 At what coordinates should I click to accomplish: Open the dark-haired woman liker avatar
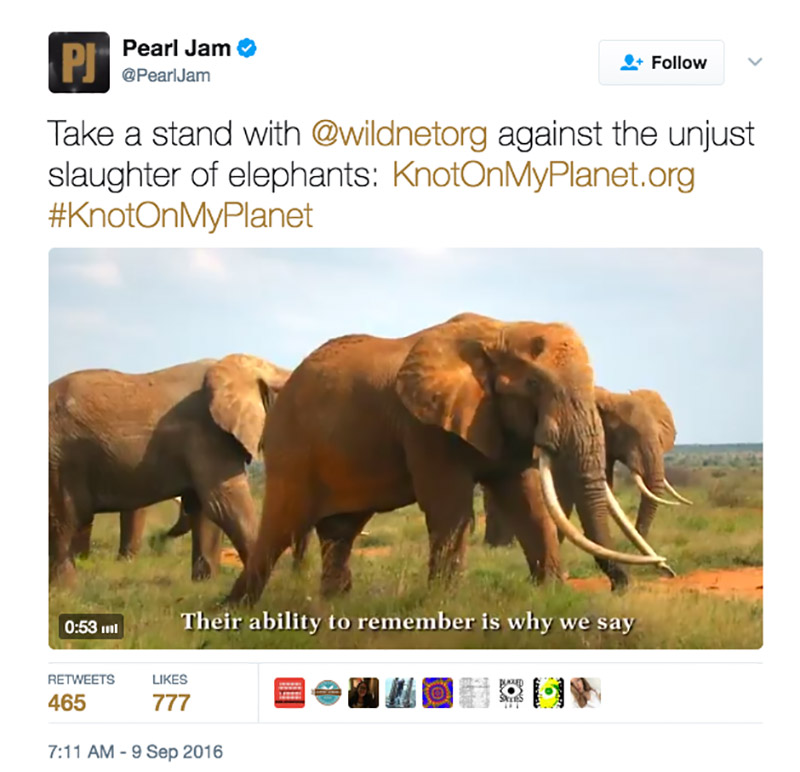[x=363, y=692]
